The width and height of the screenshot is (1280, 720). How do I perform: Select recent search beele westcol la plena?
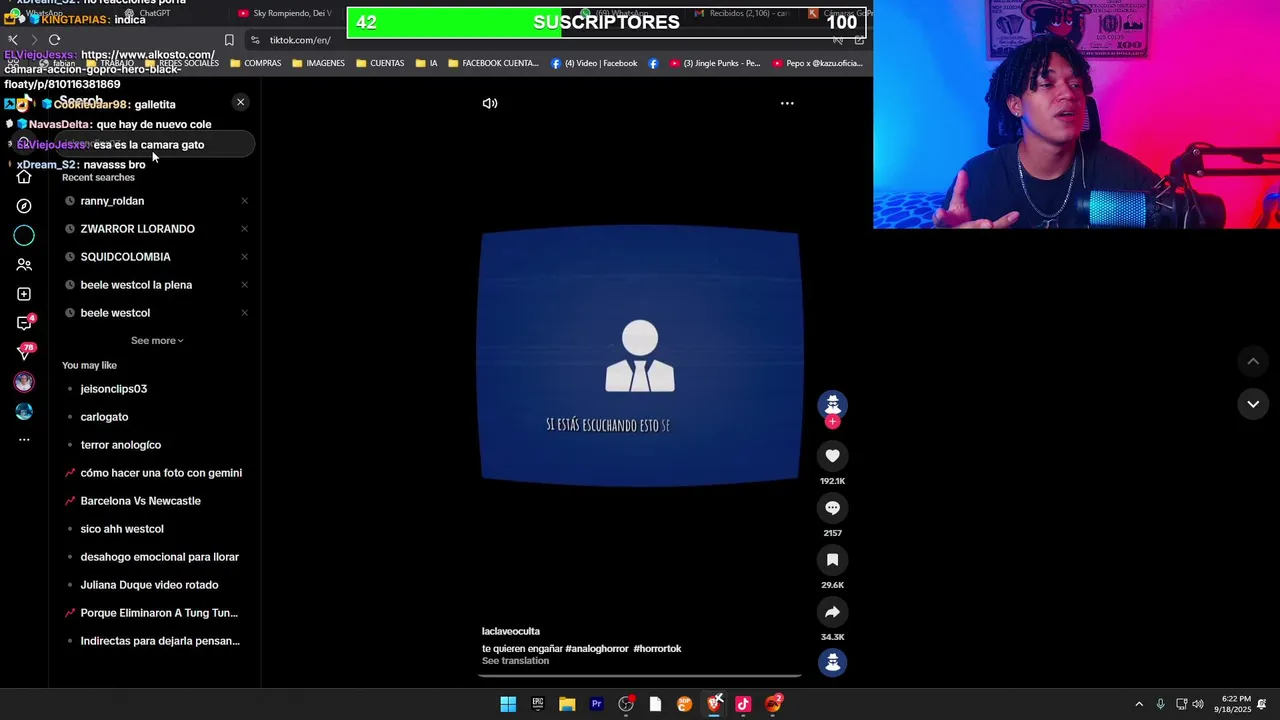[136, 285]
